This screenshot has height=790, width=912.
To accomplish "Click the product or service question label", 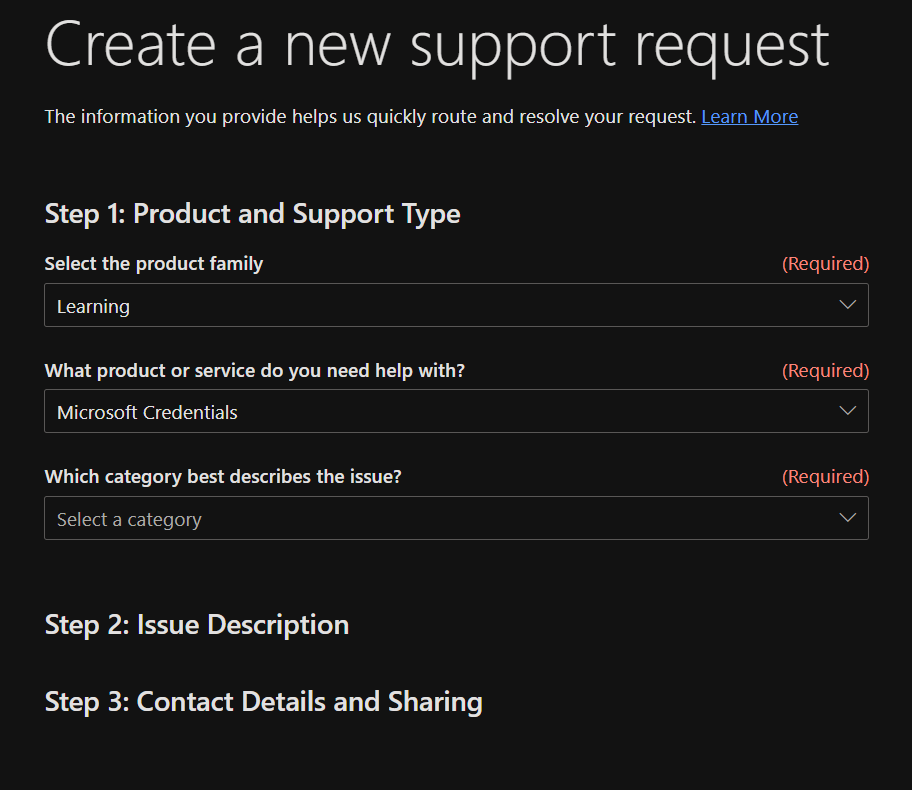I will click(255, 371).
